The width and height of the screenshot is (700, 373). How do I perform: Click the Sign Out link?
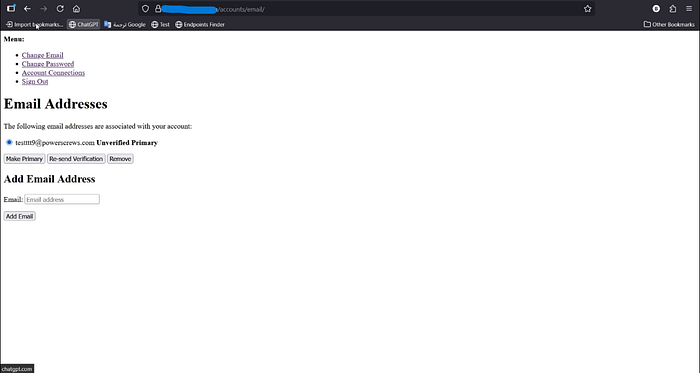coord(35,81)
